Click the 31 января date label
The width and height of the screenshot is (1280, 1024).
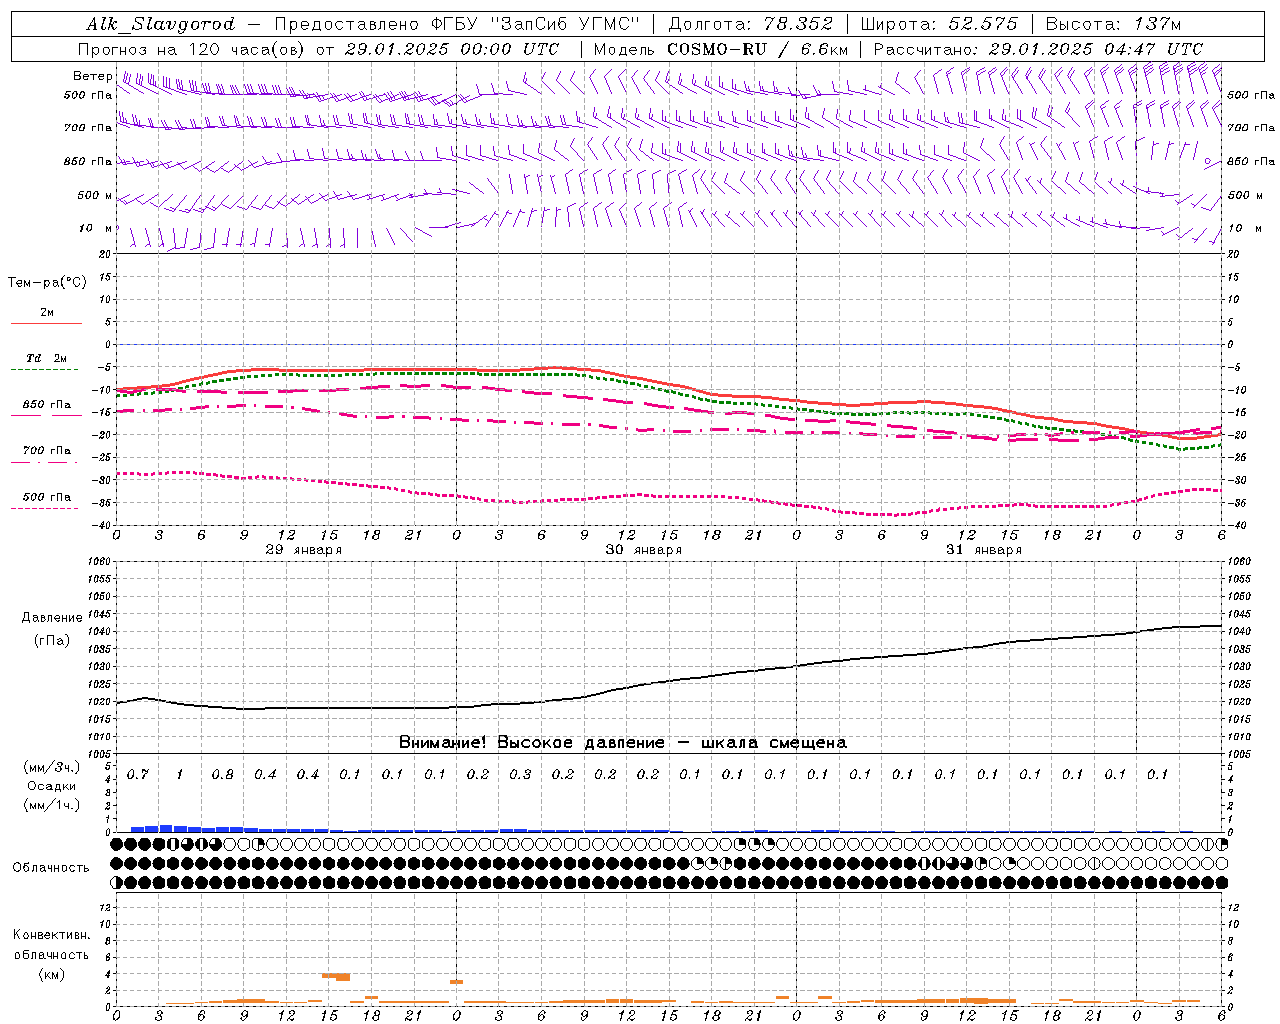pyautogui.click(x=984, y=550)
